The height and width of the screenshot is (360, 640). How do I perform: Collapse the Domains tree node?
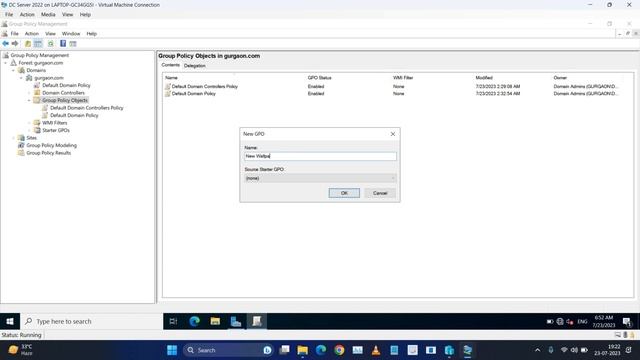(13, 70)
